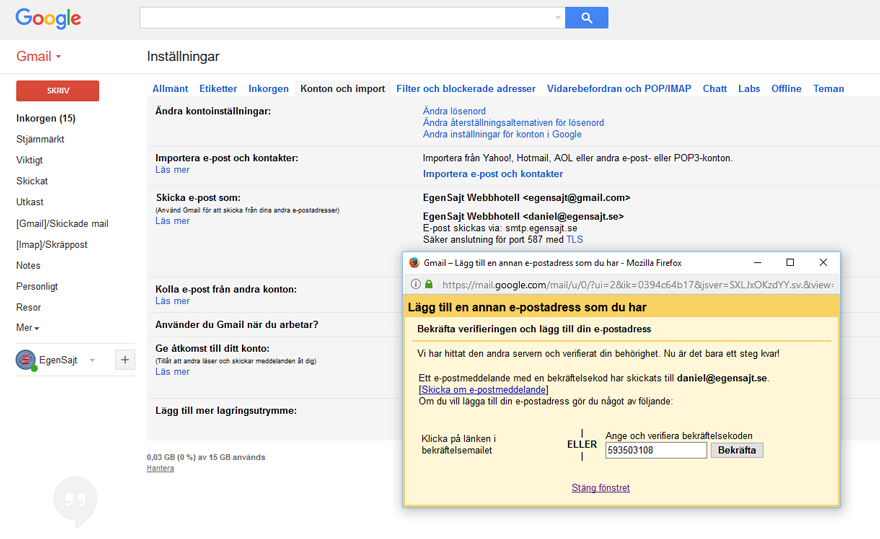Click the blue search magnifier button
The width and height of the screenshot is (880, 539).
[x=586, y=18]
